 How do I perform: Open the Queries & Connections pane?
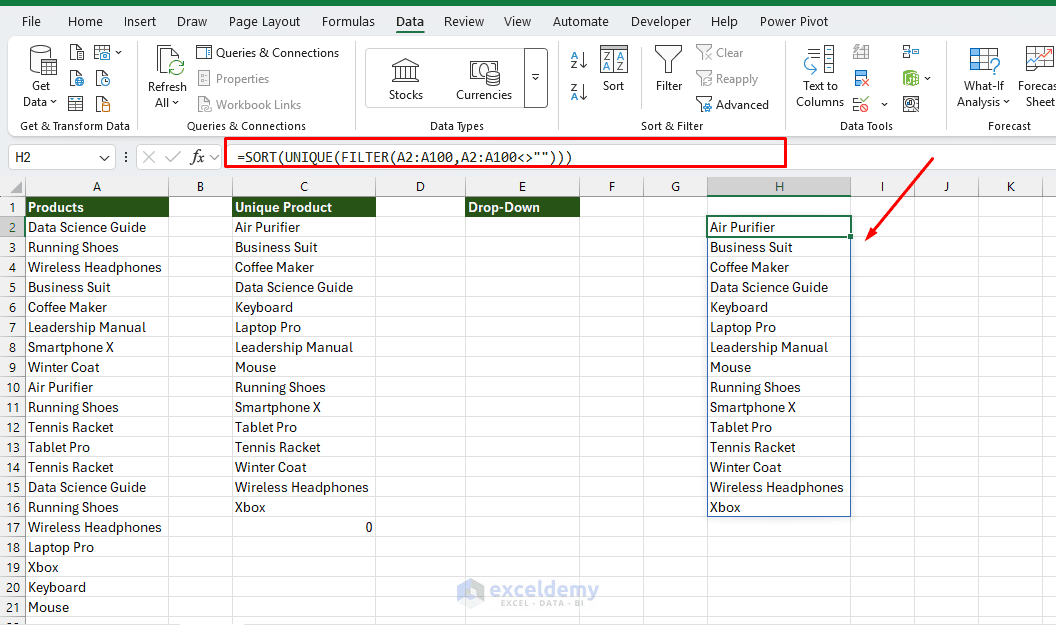267,53
